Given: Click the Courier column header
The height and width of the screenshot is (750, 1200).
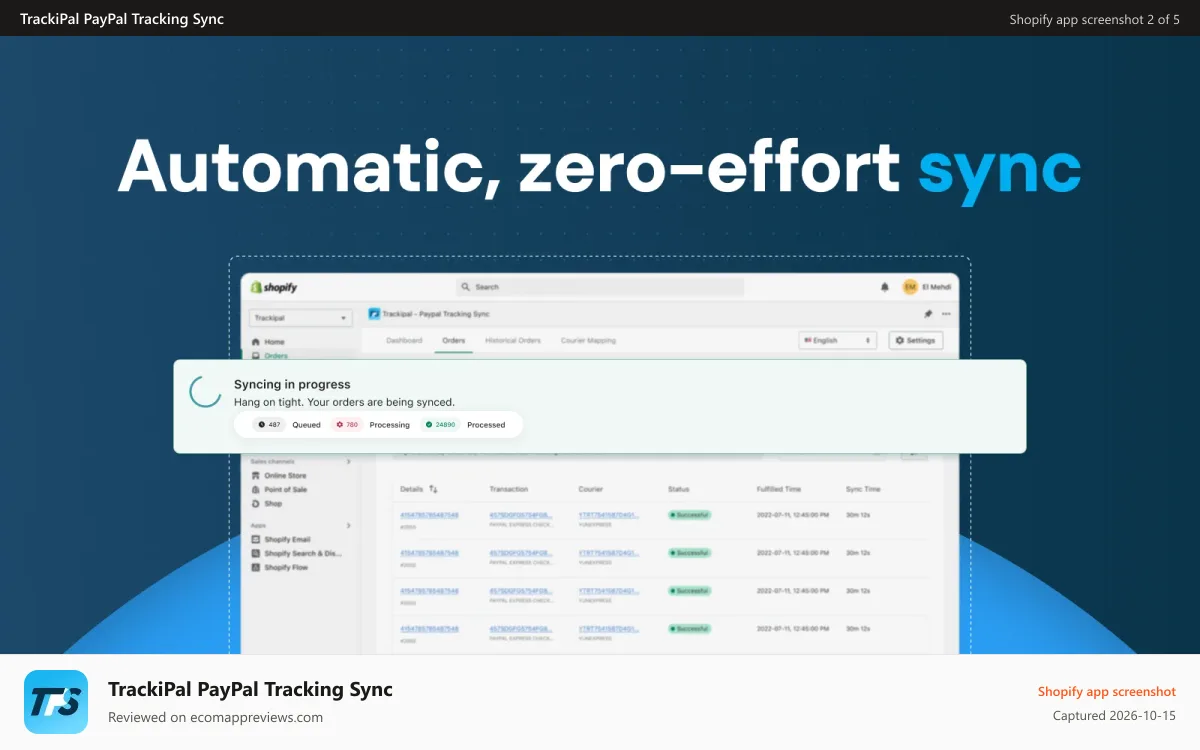Looking at the screenshot, I should [x=590, y=489].
